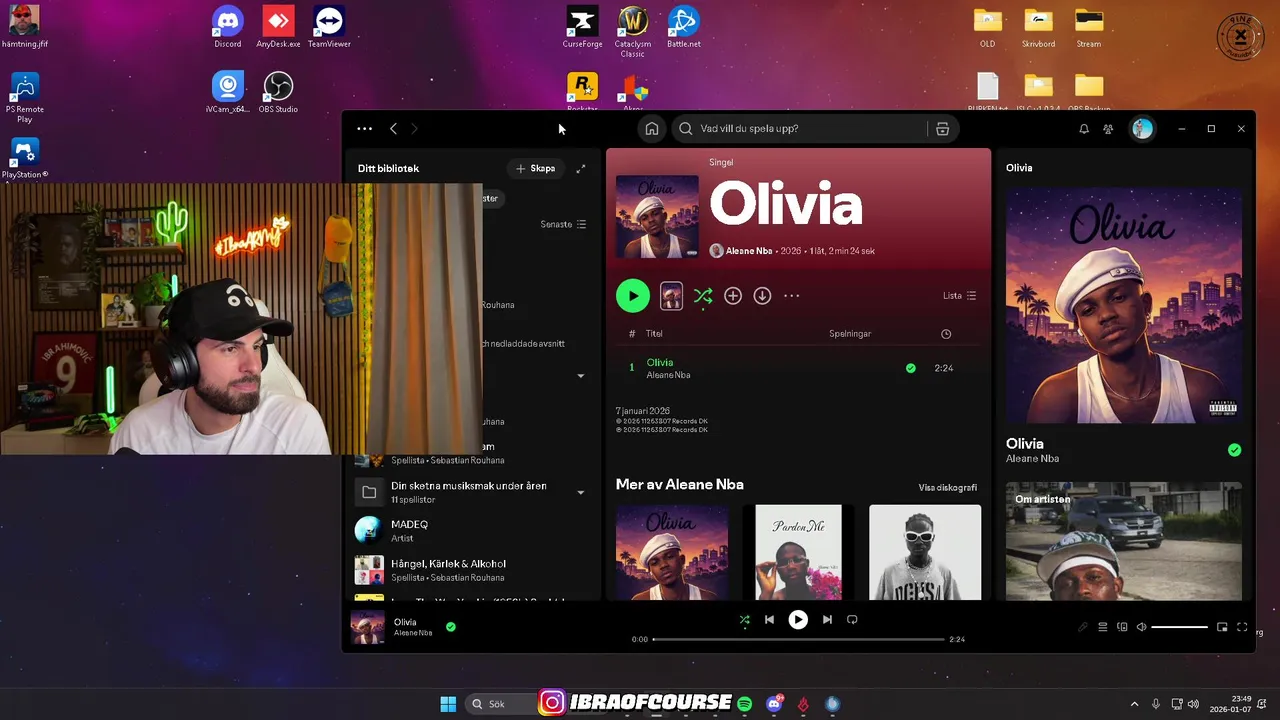Viewport: 1280px width, 720px height.
Task: Click the large Olivia album cover in header
Action: [657, 217]
